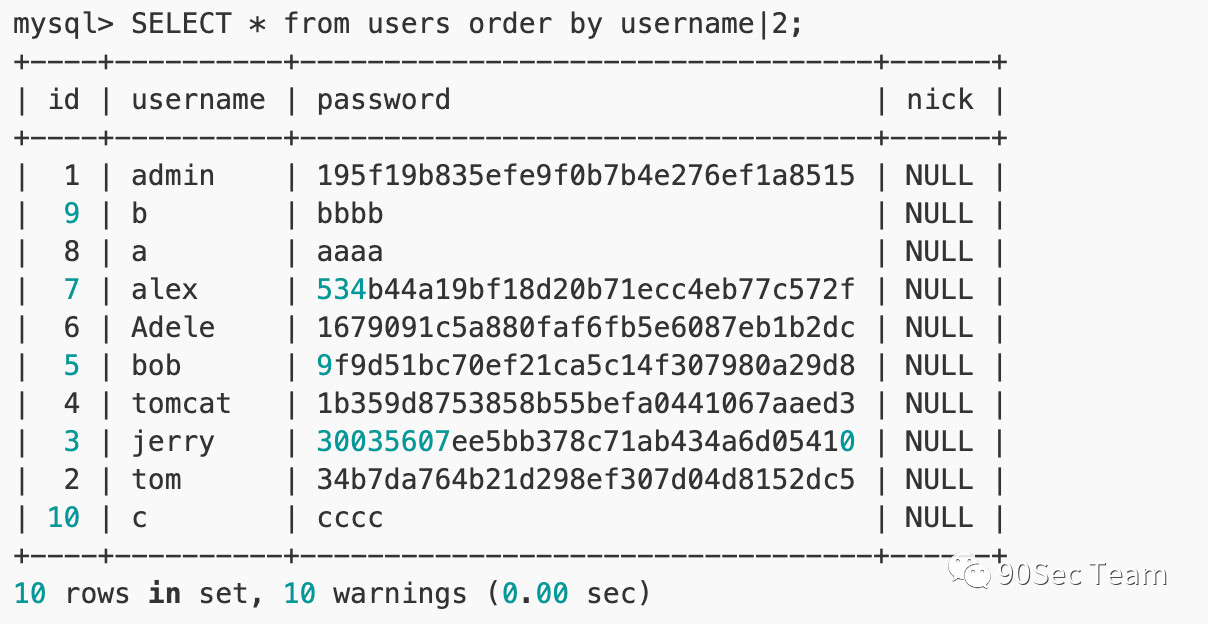Select bob's password hash 9f9d51bc...
The width and height of the screenshot is (1208, 624).
point(586,366)
